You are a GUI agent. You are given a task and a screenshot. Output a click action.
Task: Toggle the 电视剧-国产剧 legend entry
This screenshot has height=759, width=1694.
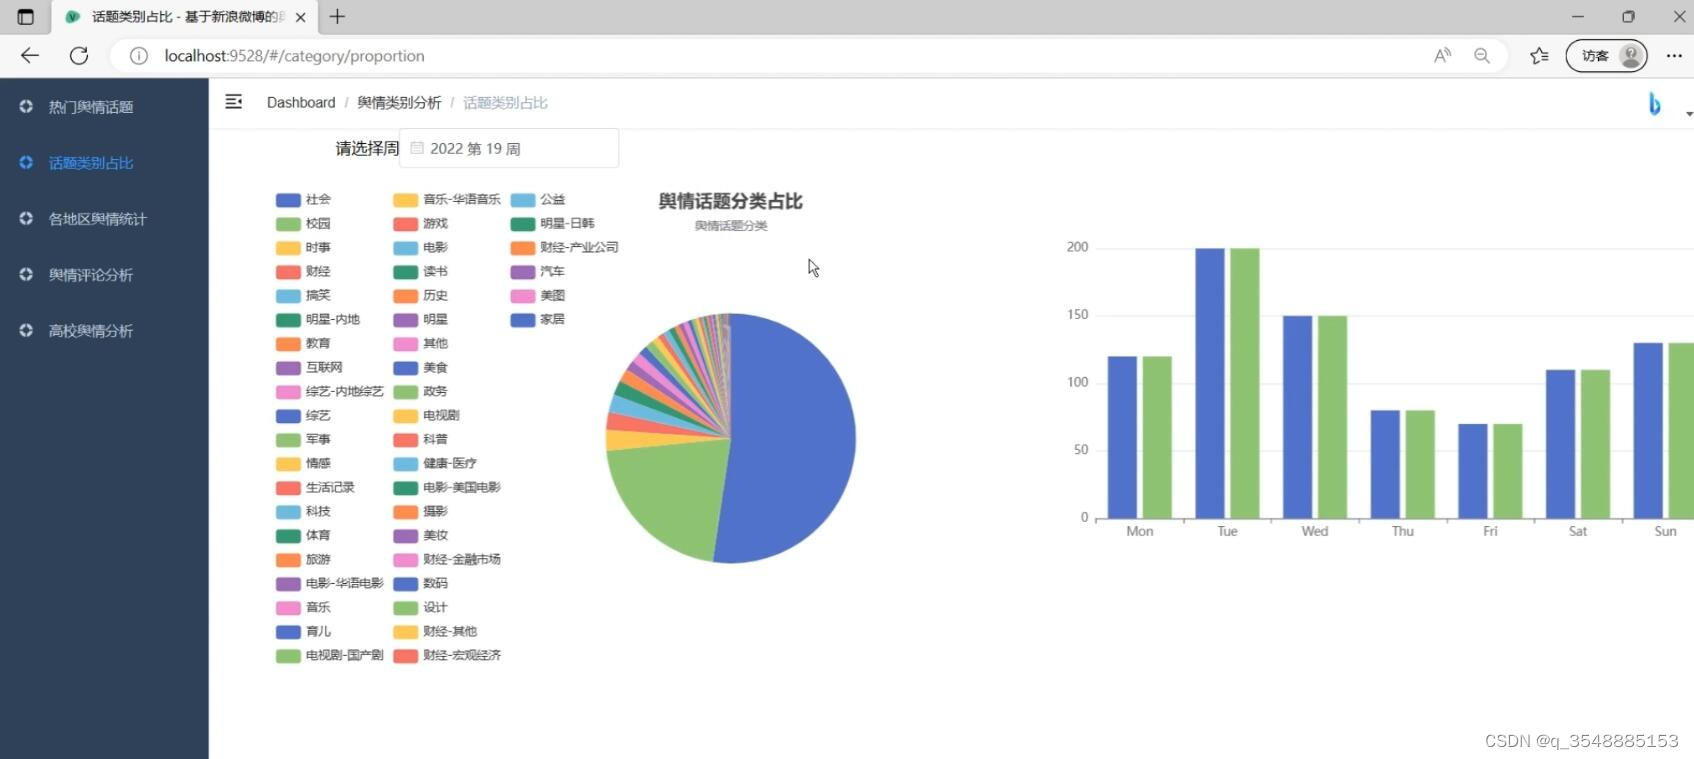[x=330, y=656]
